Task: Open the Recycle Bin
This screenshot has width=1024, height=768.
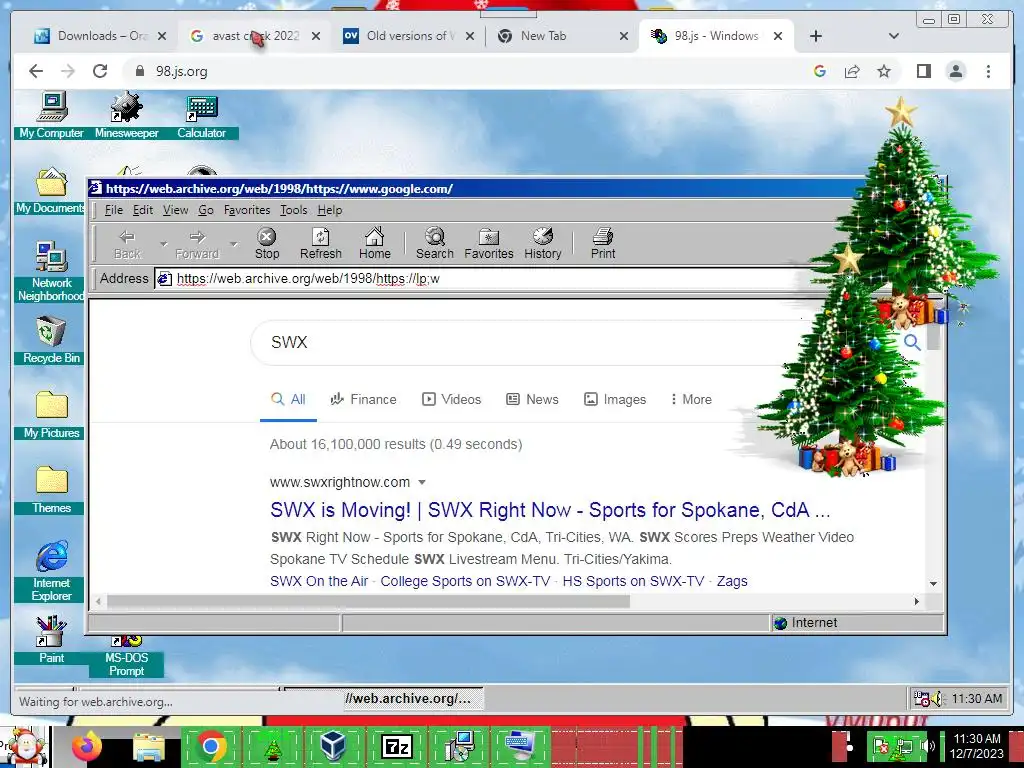Action: tap(52, 340)
